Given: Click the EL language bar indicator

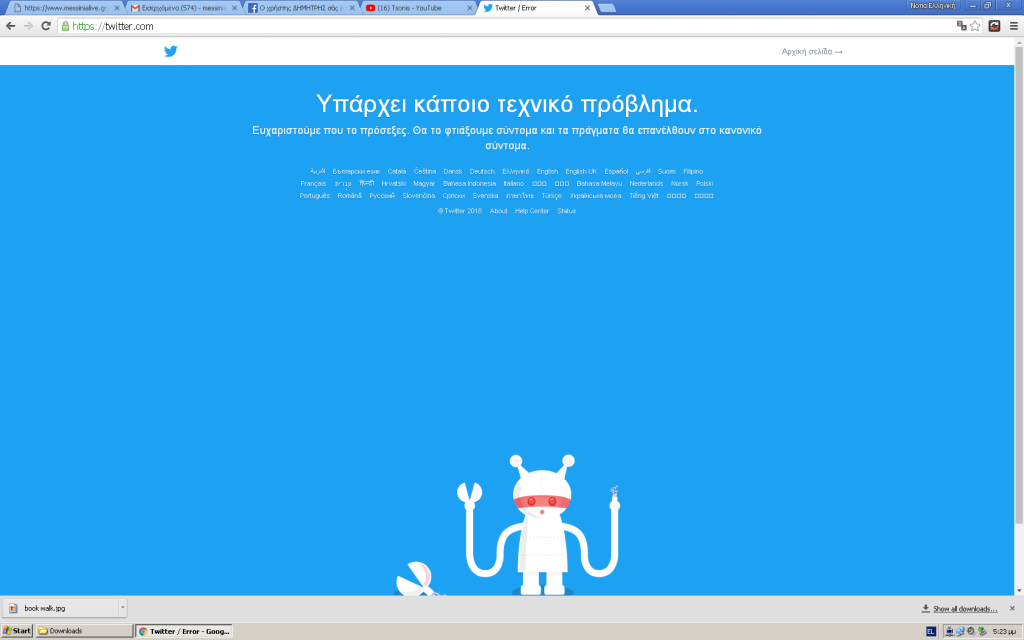Looking at the screenshot, I should tap(931, 631).
